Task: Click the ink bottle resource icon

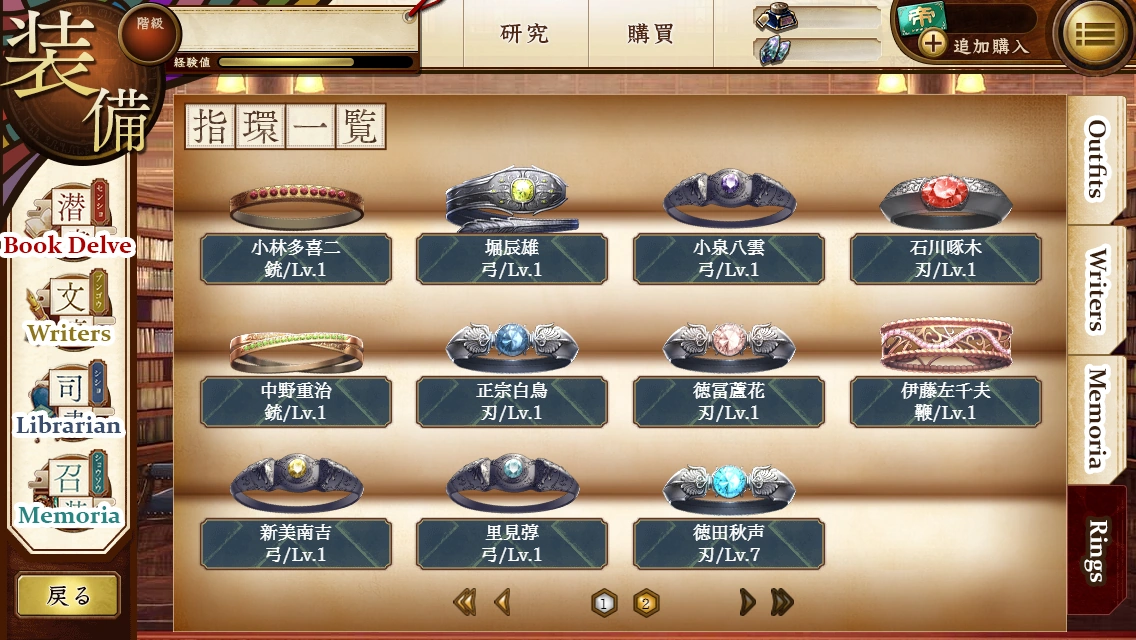Action: coord(776,17)
